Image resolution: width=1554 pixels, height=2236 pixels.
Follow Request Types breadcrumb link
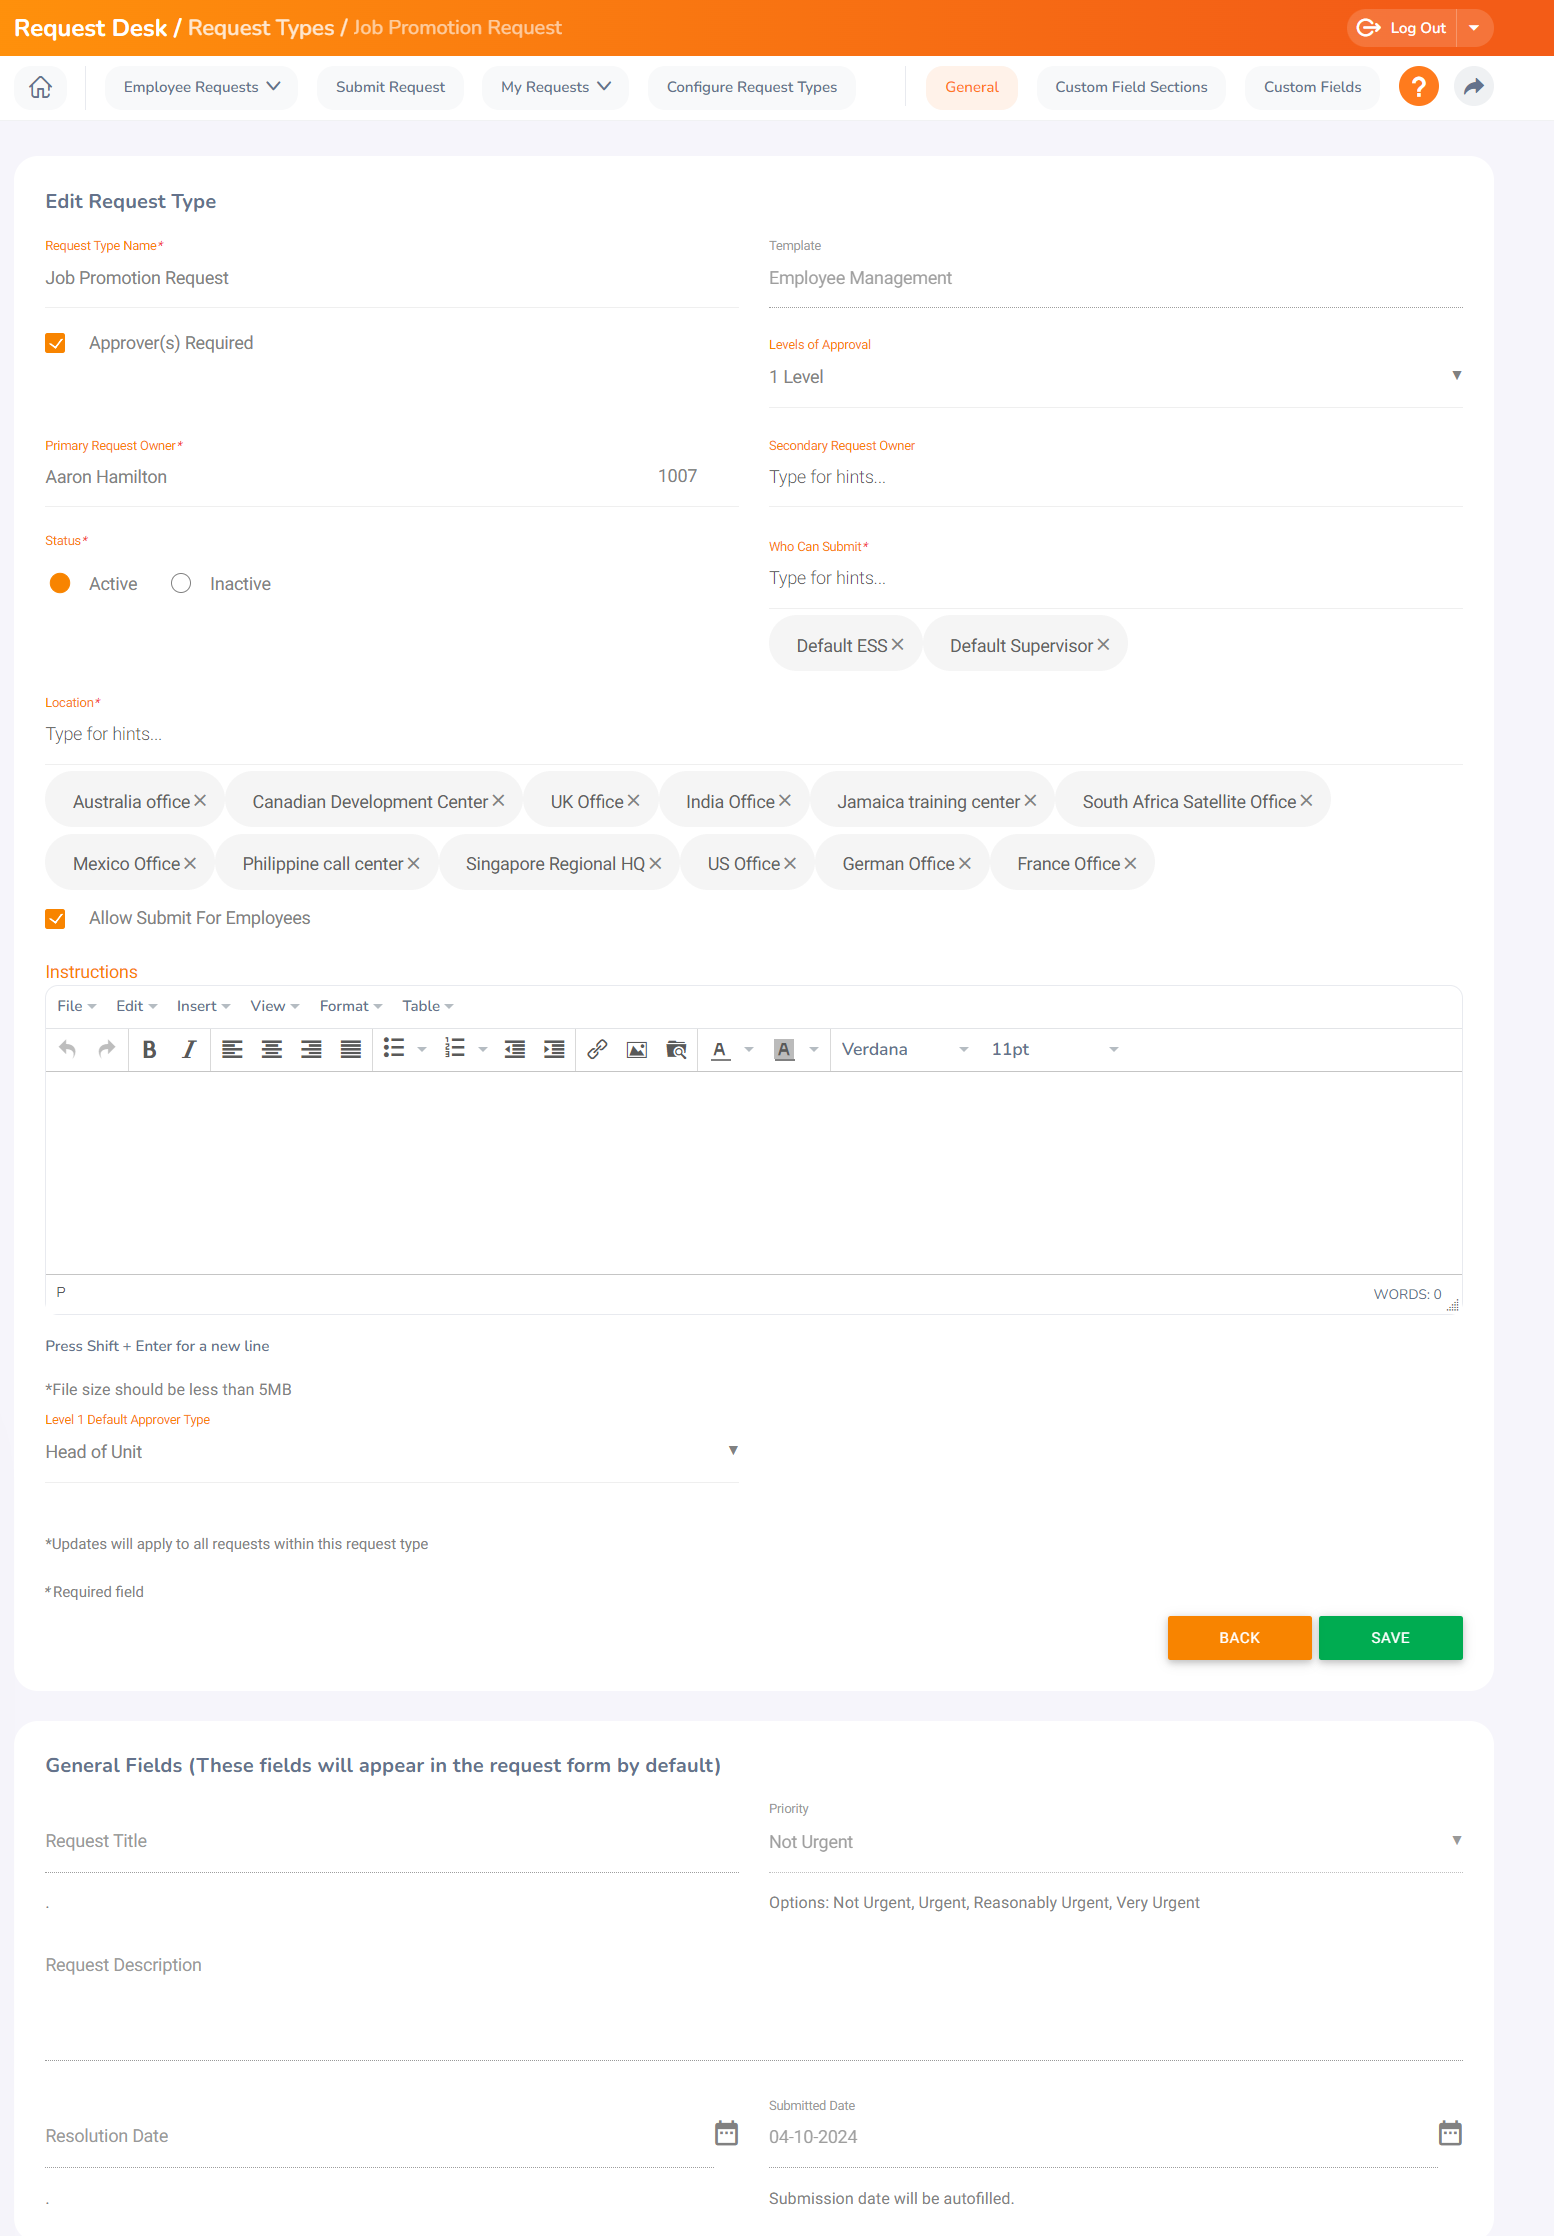tap(261, 28)
